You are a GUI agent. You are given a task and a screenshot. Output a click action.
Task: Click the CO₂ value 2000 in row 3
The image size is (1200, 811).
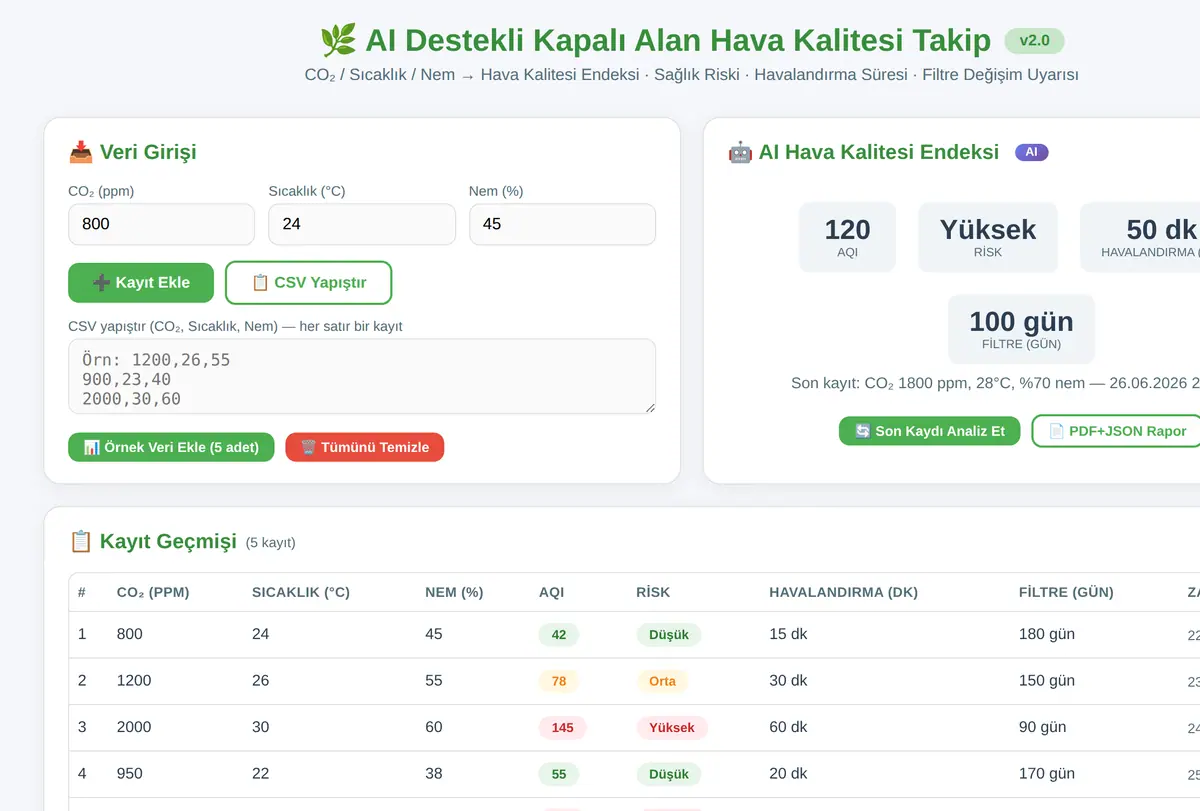pyautogui.click(x=134, y=727)
